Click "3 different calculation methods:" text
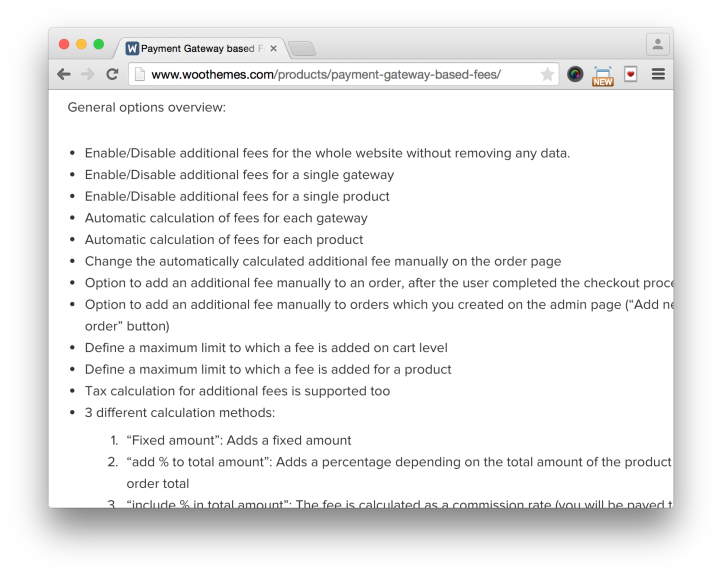 (x=180, y=412)
